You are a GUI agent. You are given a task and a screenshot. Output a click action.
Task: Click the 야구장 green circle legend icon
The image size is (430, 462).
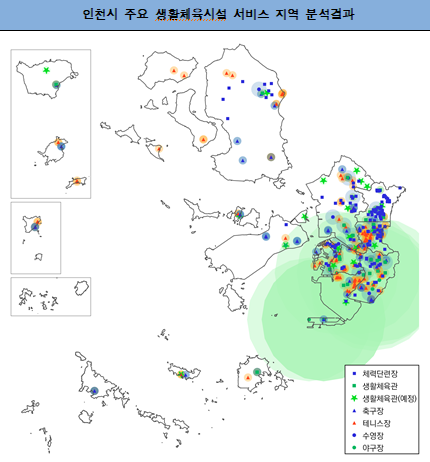[x=354, y=447]
